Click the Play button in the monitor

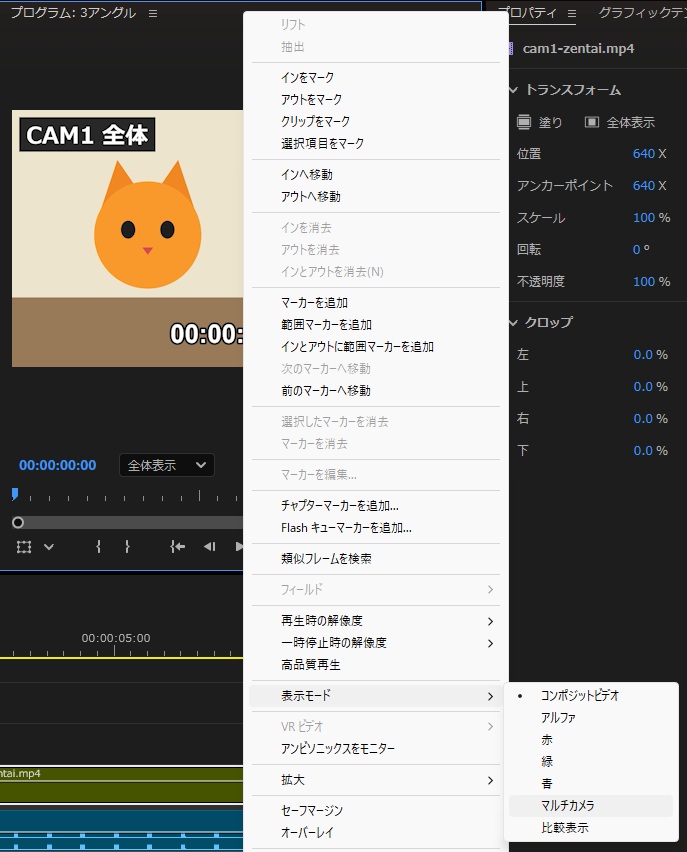[x=239, y=546]
